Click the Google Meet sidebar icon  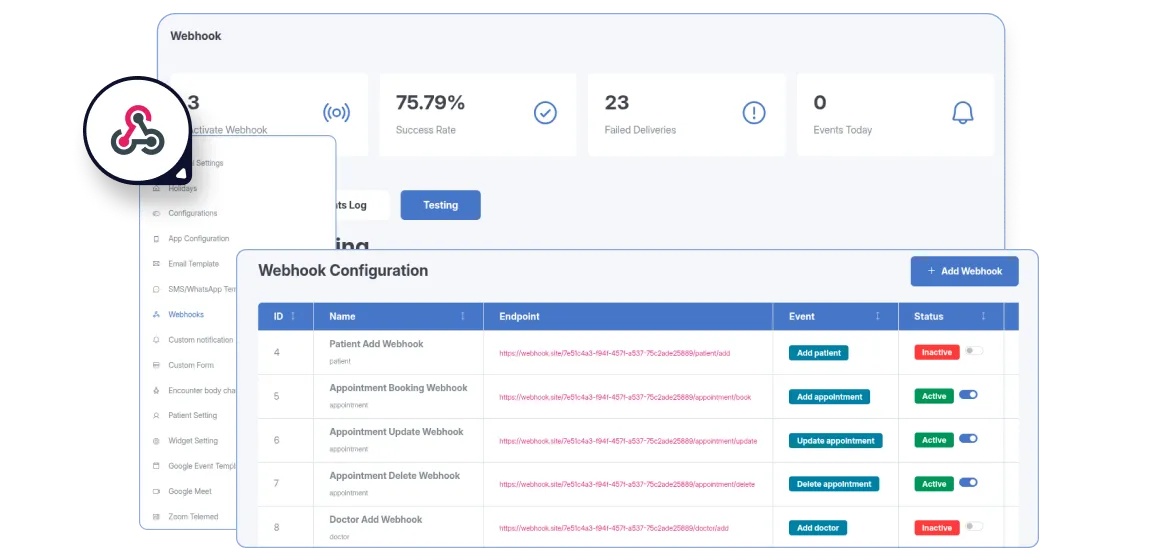(156, 492)
